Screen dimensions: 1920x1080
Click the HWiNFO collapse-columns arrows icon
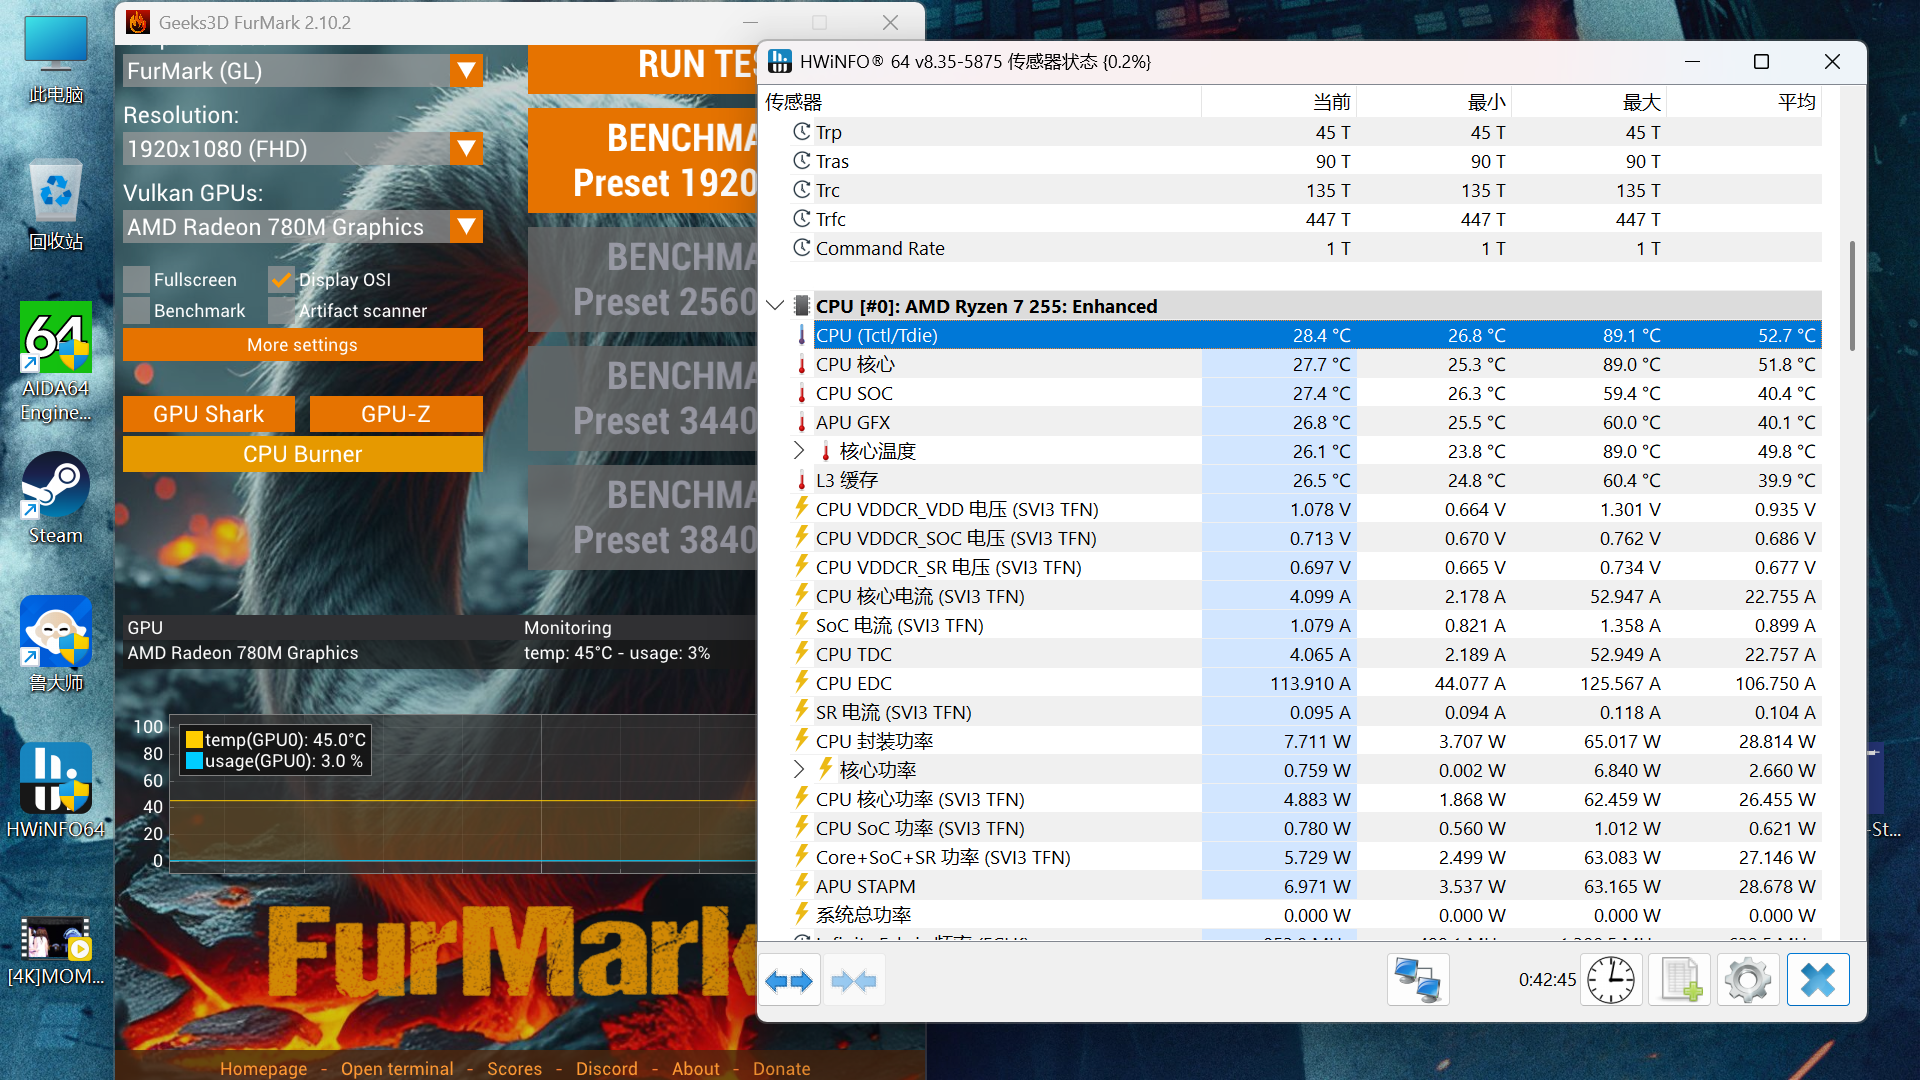(x=853, y=980)
